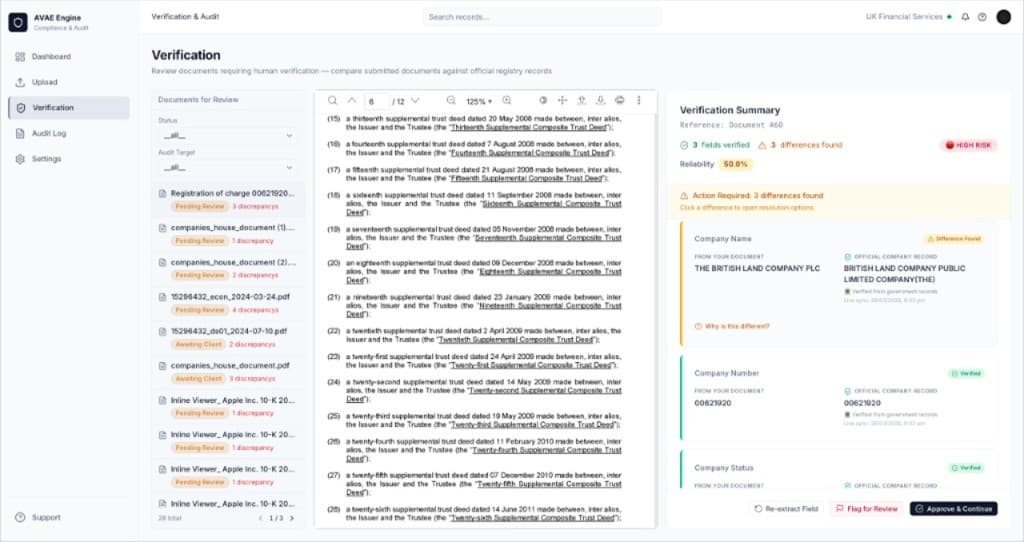Click 'Twentieth Supplemental Composite Trust Deed' text
The width and height of the screenshot is (1024, 542).
[x=516, y=340]
